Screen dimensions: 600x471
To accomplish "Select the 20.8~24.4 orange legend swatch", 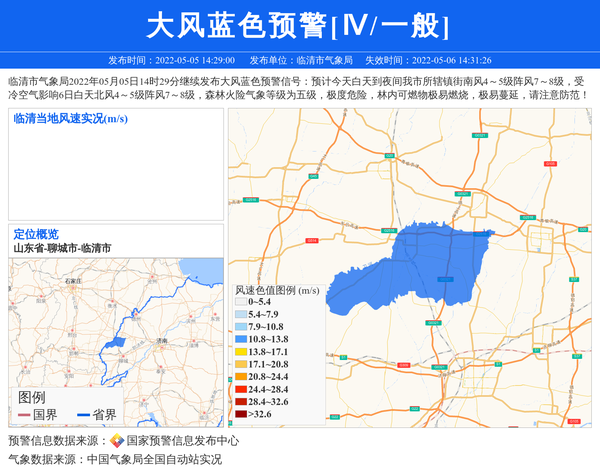I will pyautogui.click(x=240, y=377).
